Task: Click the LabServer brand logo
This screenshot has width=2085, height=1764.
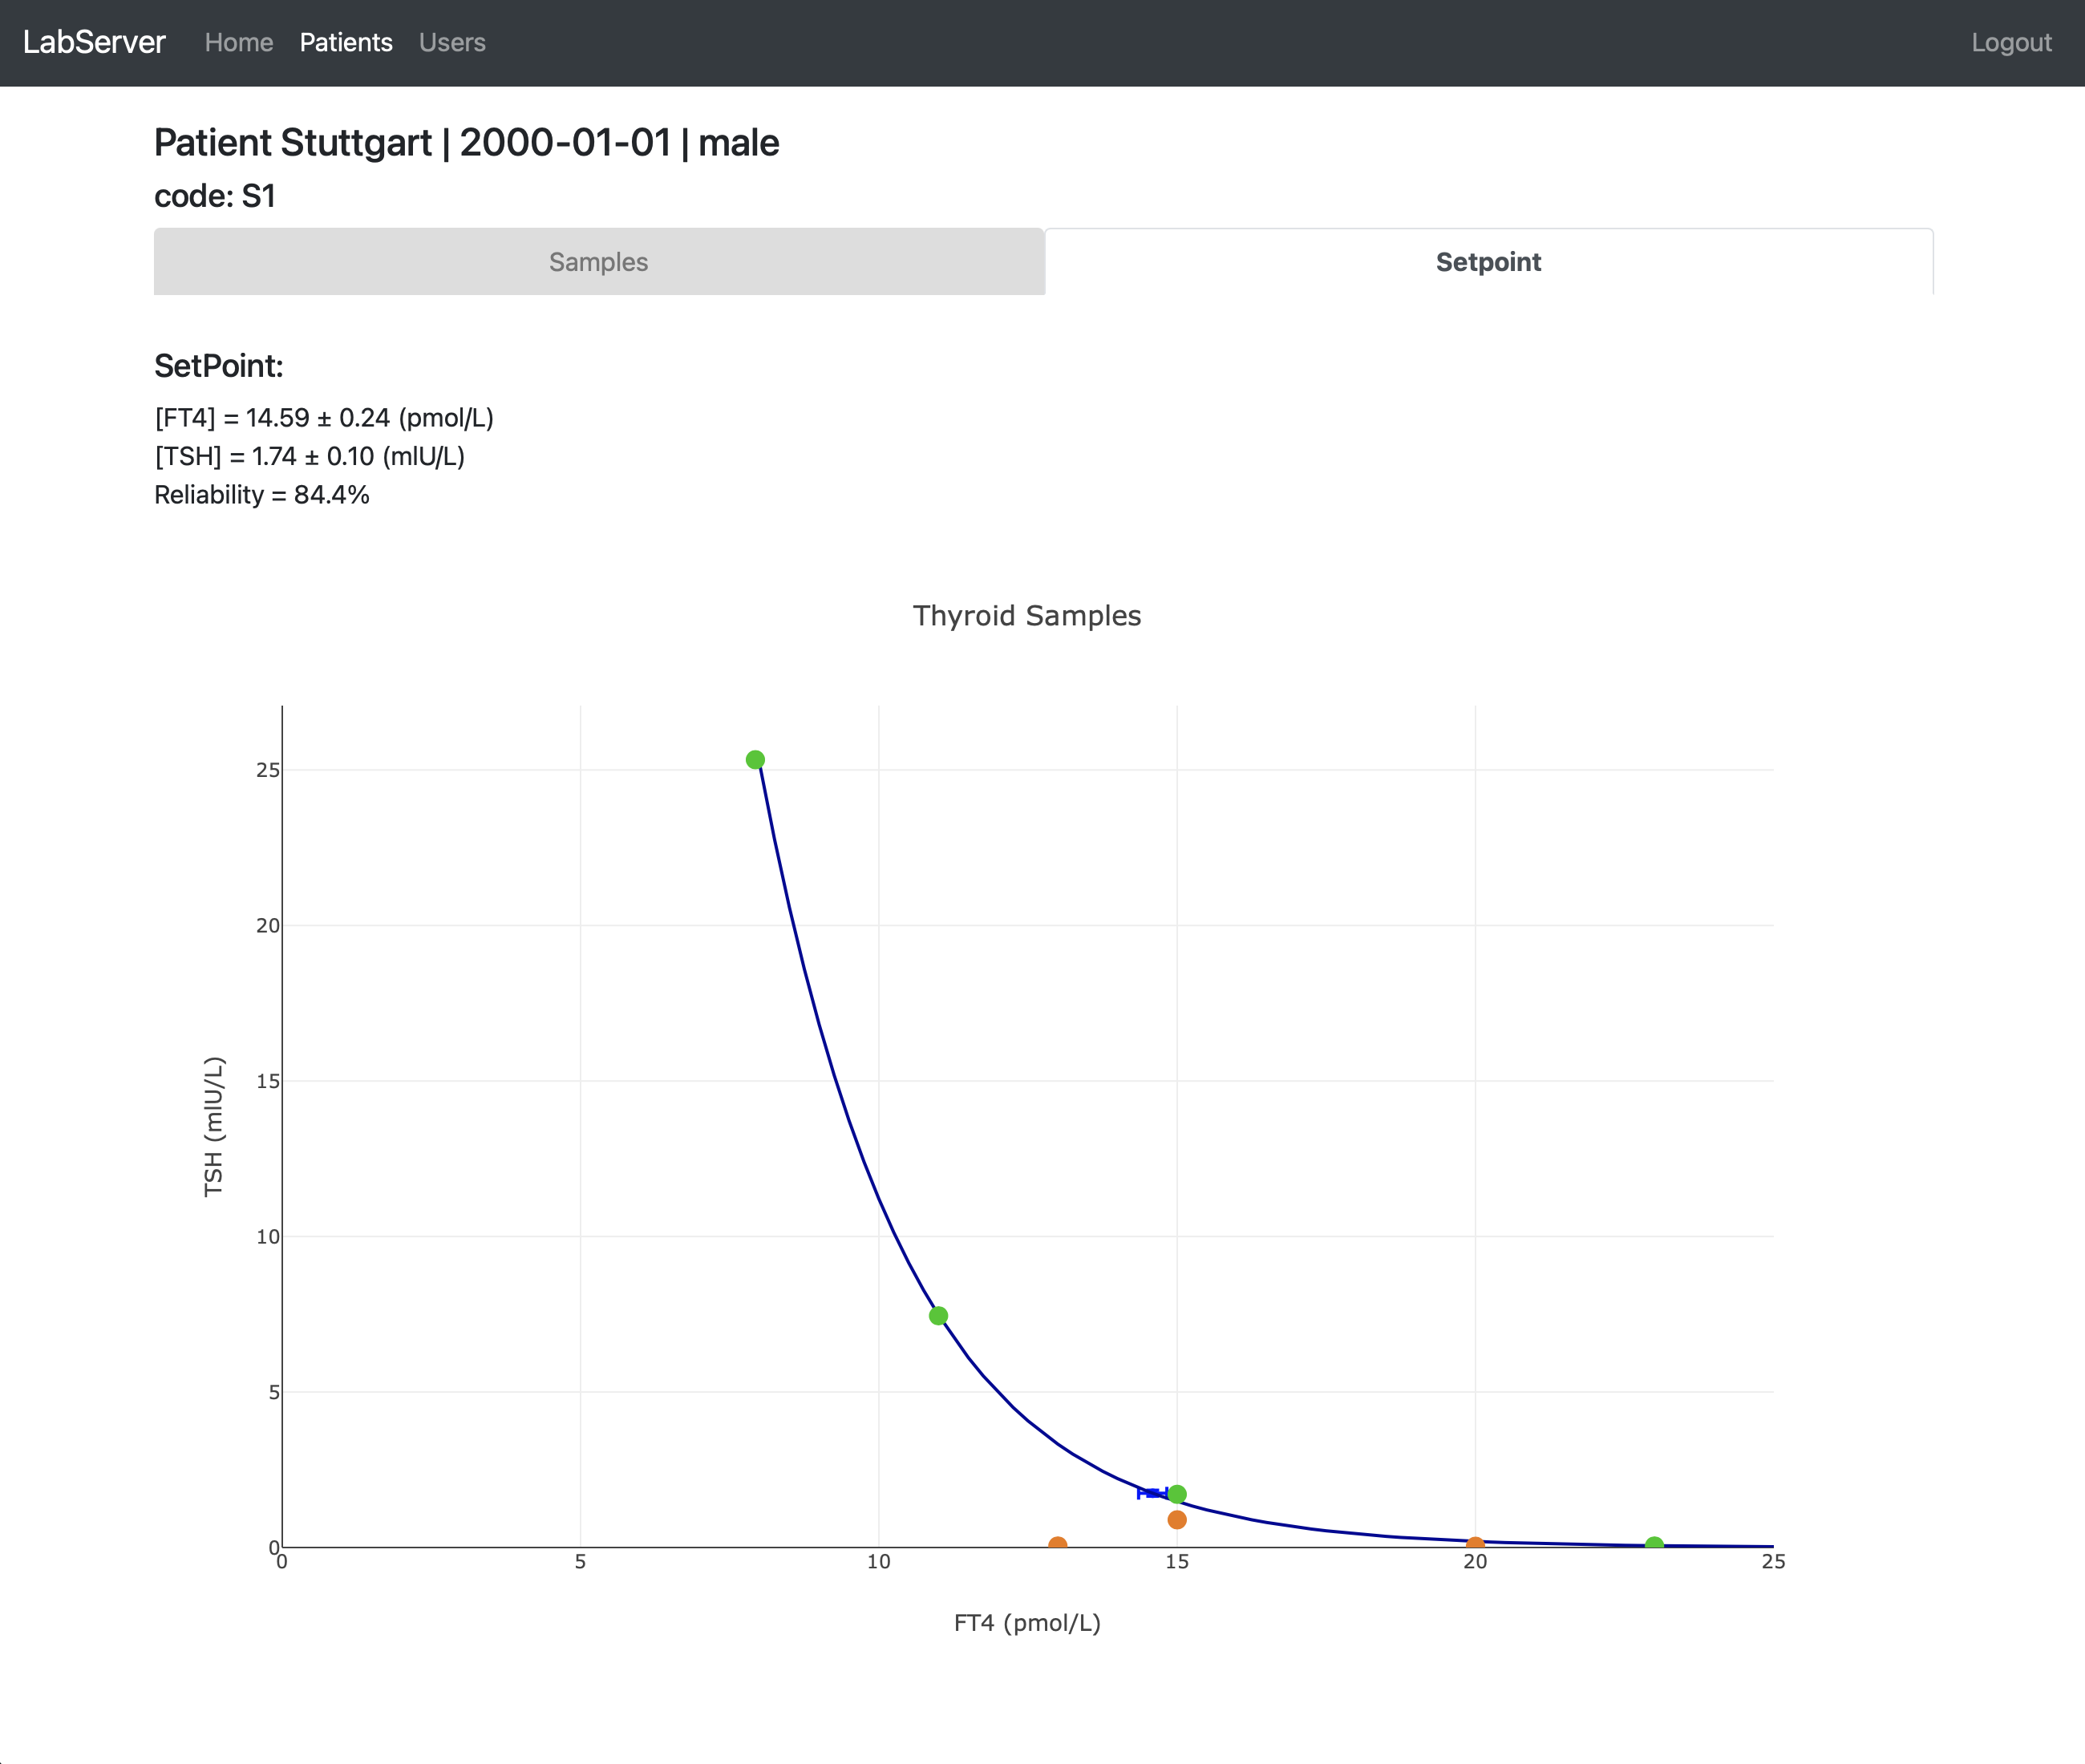Action: [94, 42]
